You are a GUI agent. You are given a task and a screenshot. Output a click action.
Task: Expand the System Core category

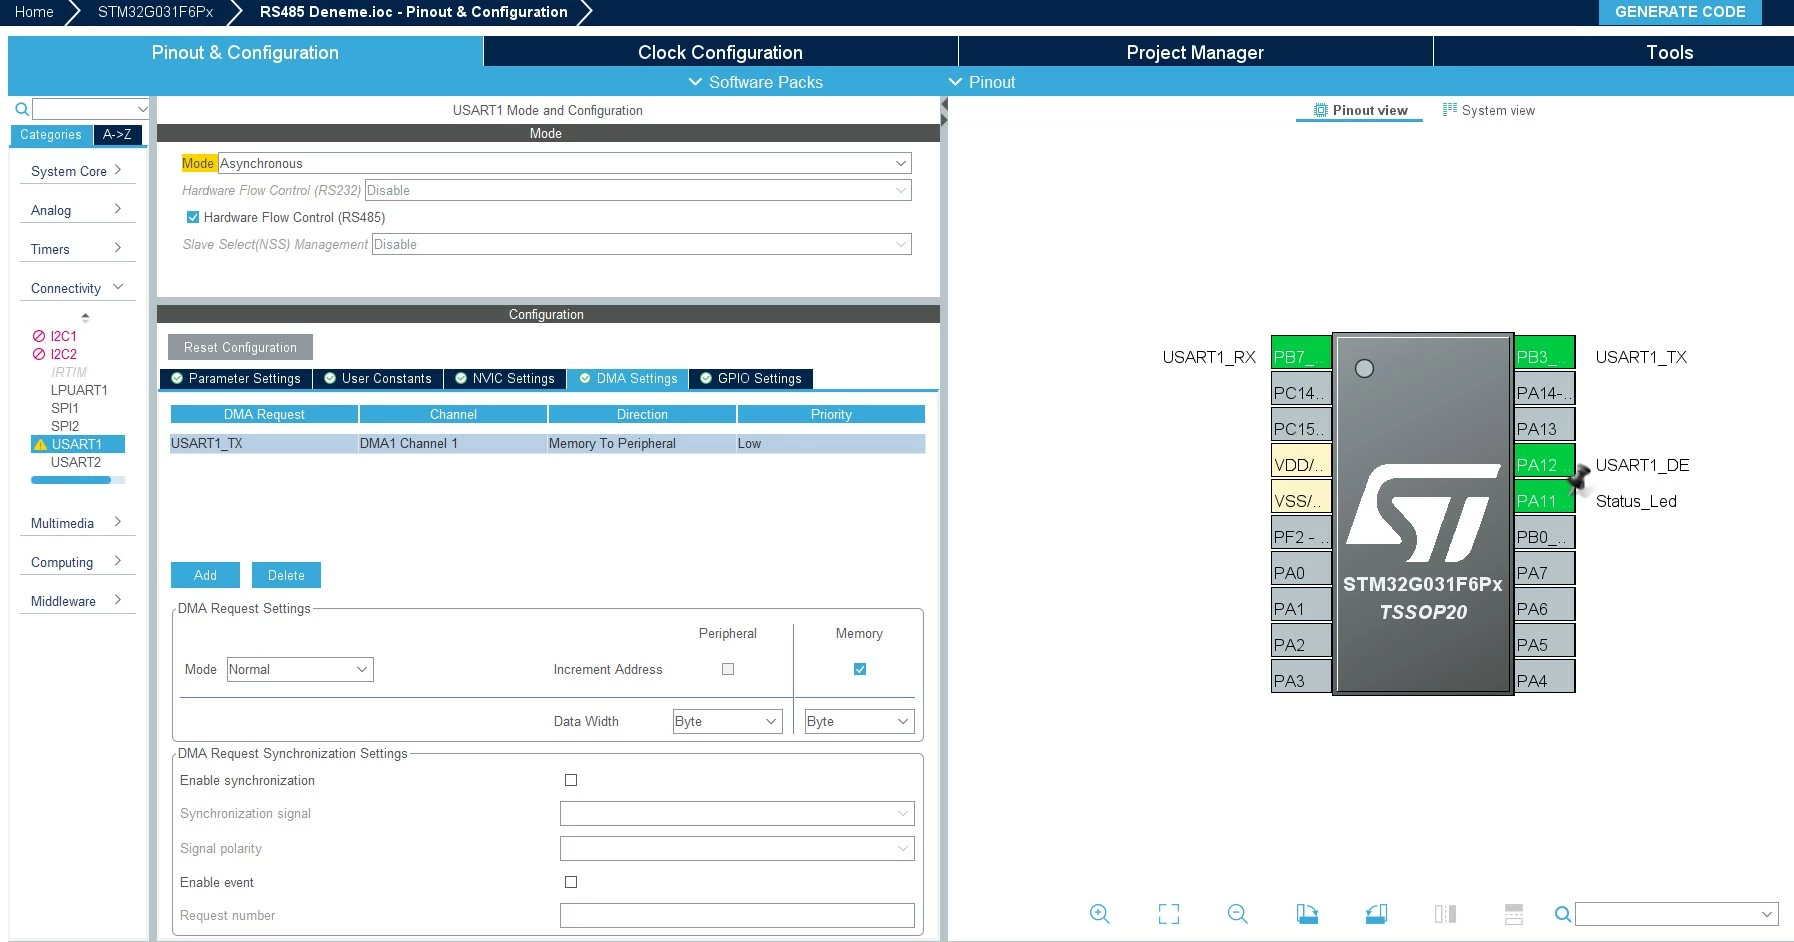point(77,171)
